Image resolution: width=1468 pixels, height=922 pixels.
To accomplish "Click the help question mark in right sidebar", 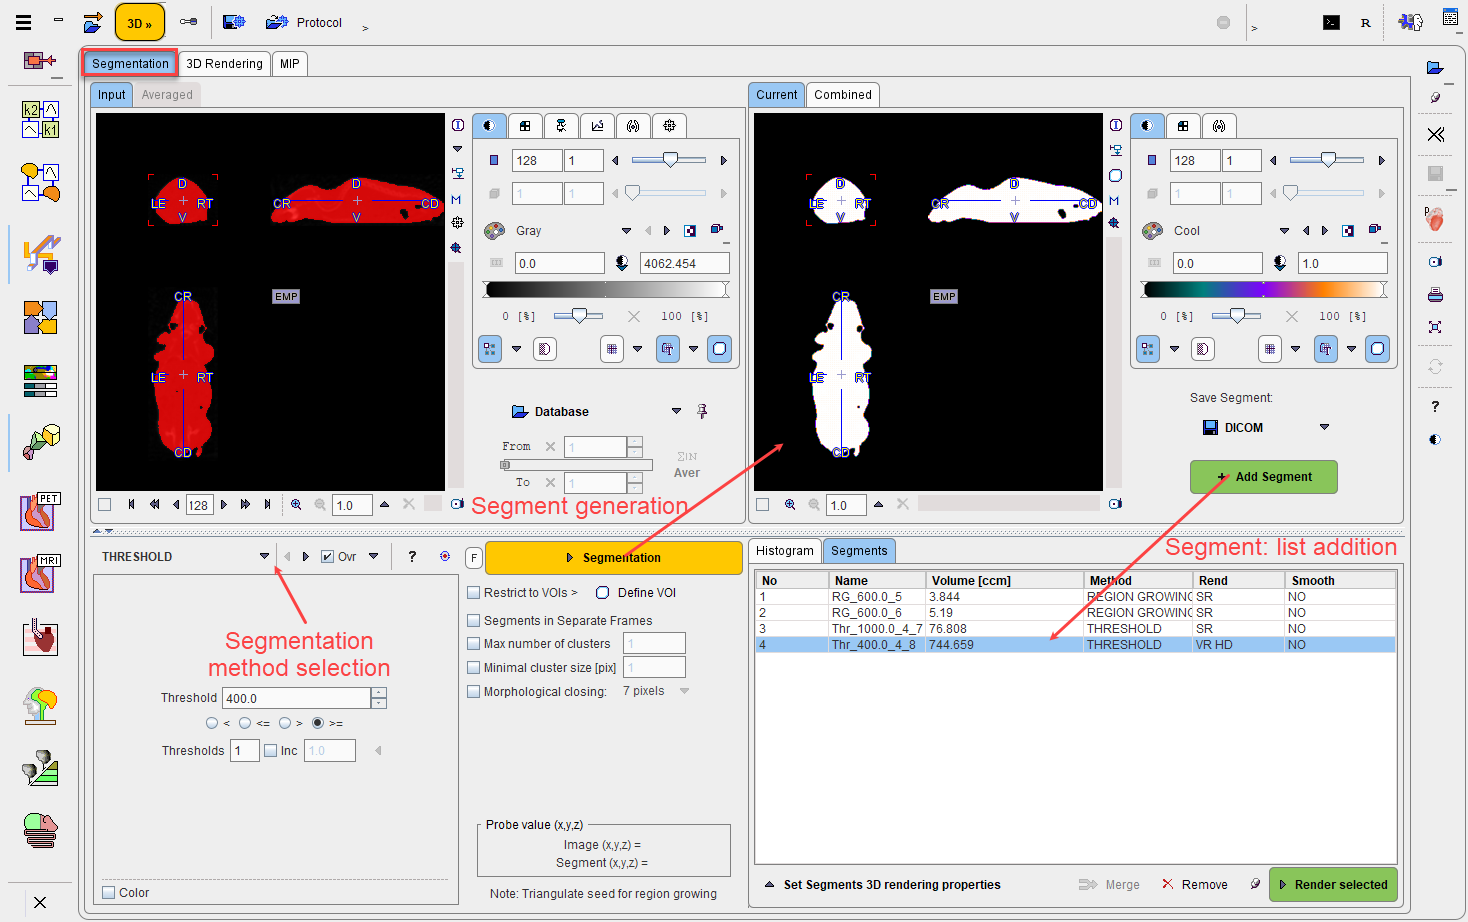I will 1435,406.
